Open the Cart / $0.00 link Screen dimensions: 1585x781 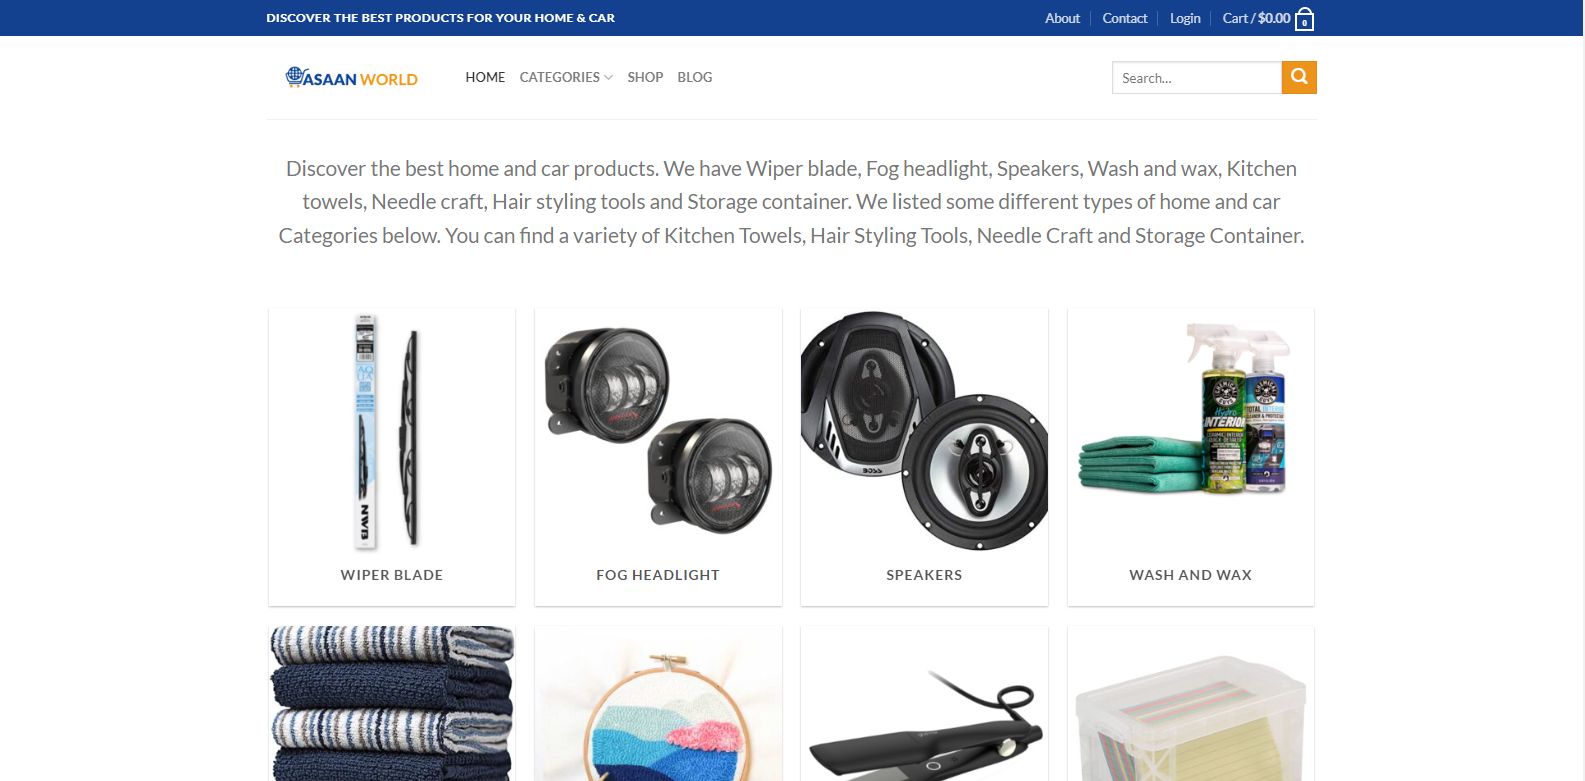tap(1256, 18)
